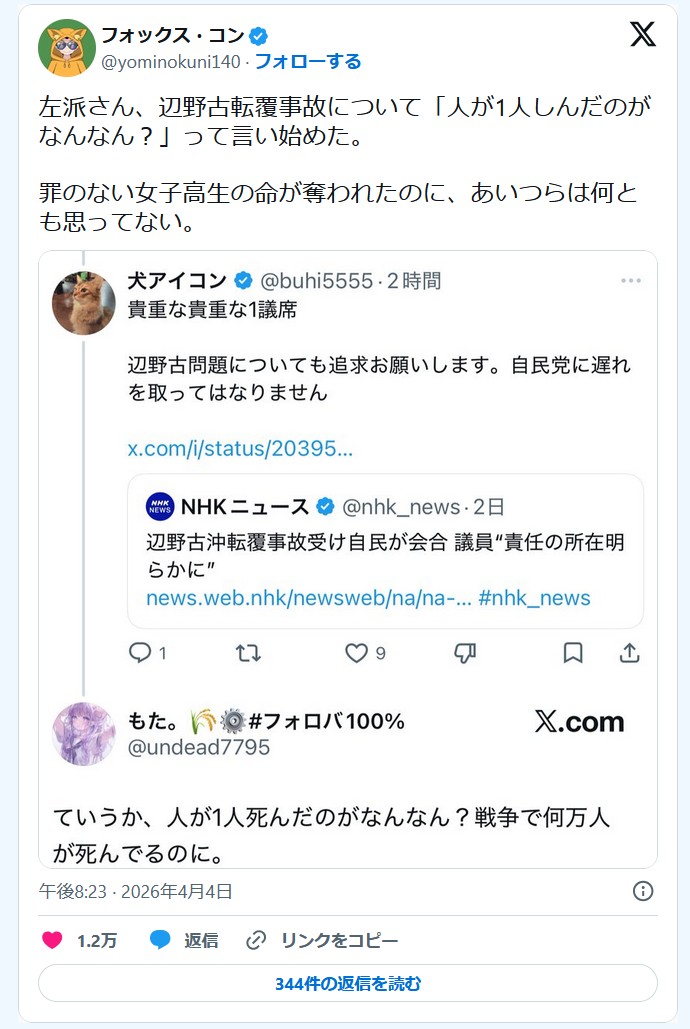This screenshot has height=1029, width=690.
Task: Click もた。 user avatar thumbnail
Action: [84, 733]
